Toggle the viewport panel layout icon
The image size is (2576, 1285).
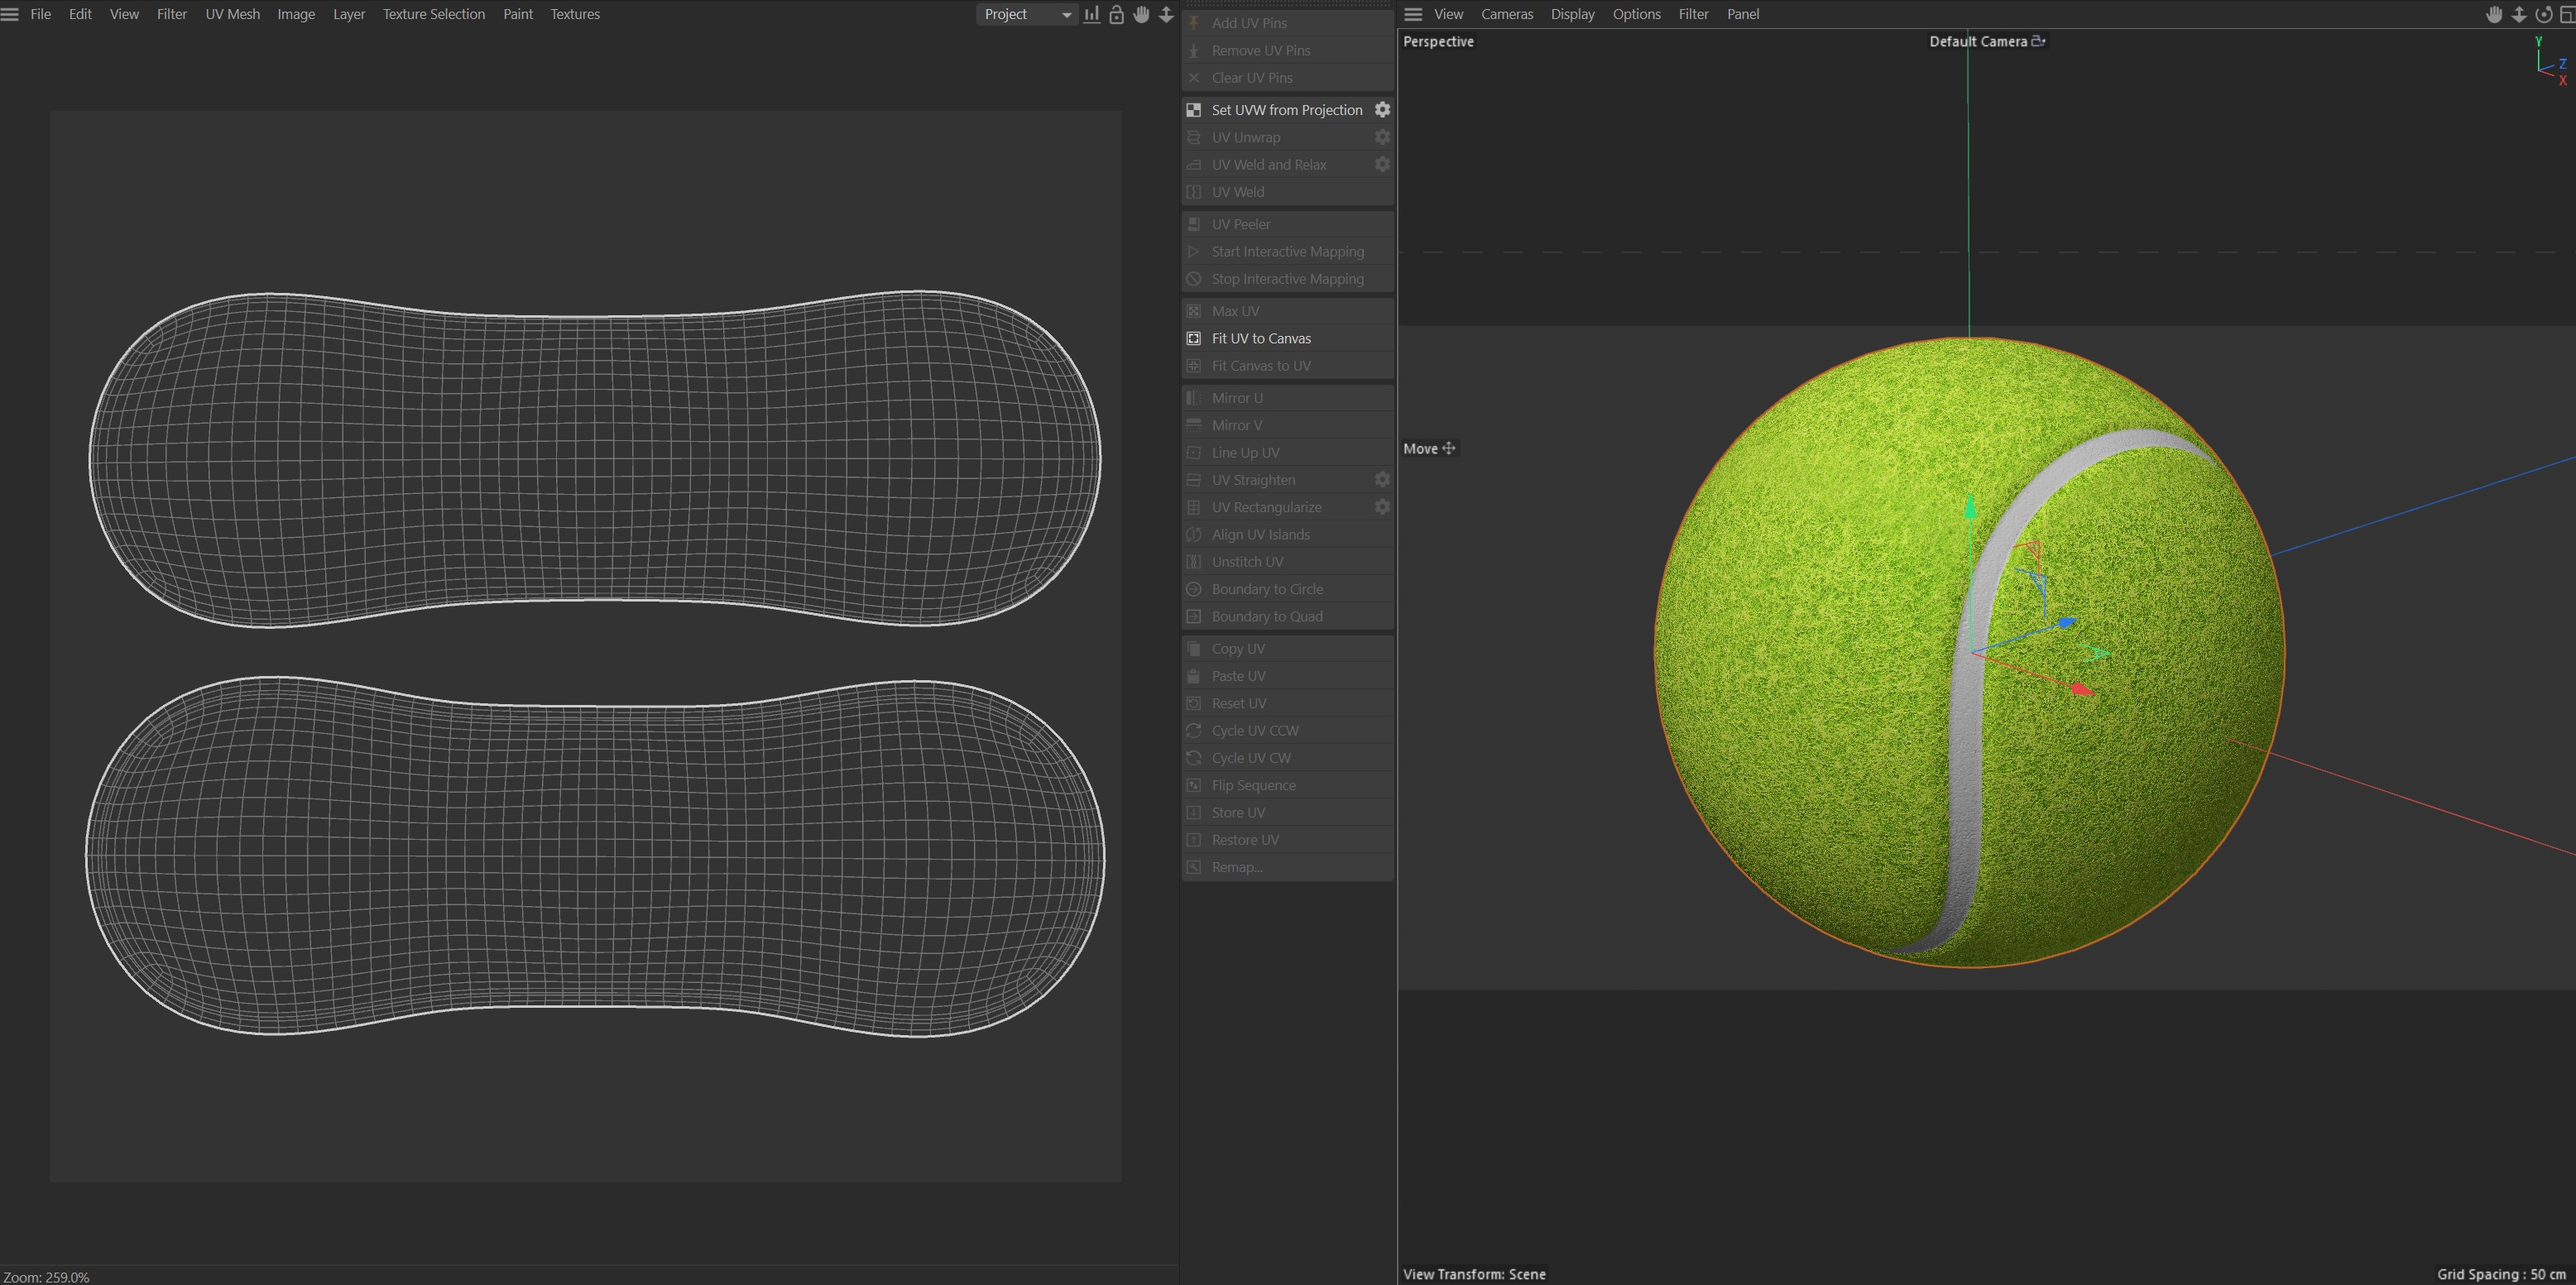coord(2566,14)
